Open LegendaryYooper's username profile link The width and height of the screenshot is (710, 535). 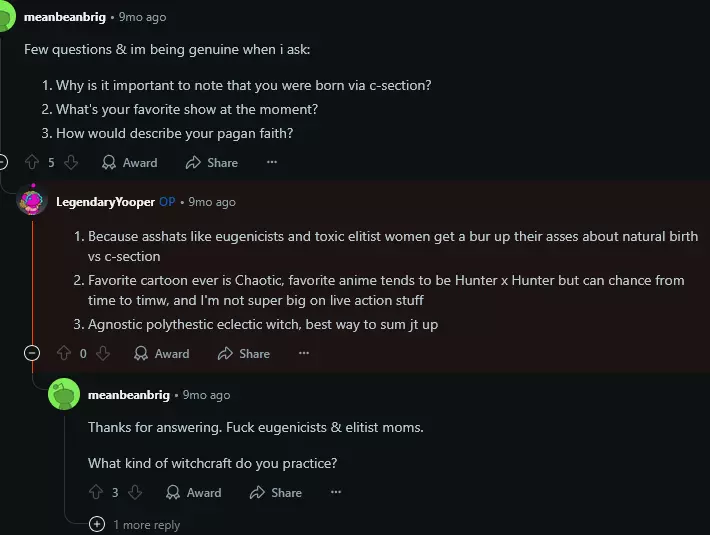pos(105,202)
